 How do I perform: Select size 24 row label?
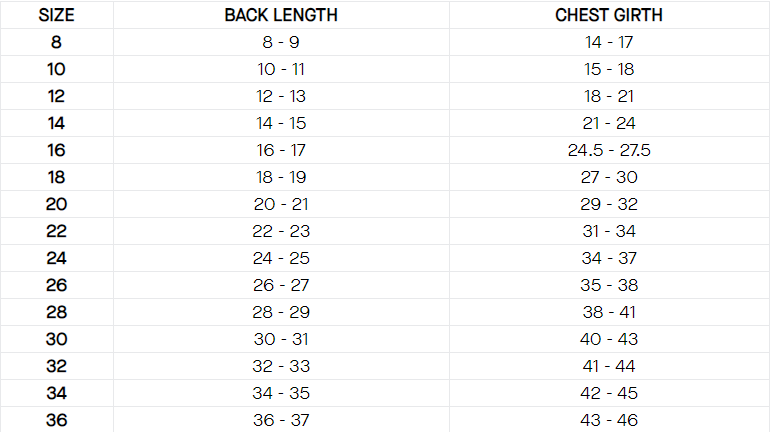[57, 258]
